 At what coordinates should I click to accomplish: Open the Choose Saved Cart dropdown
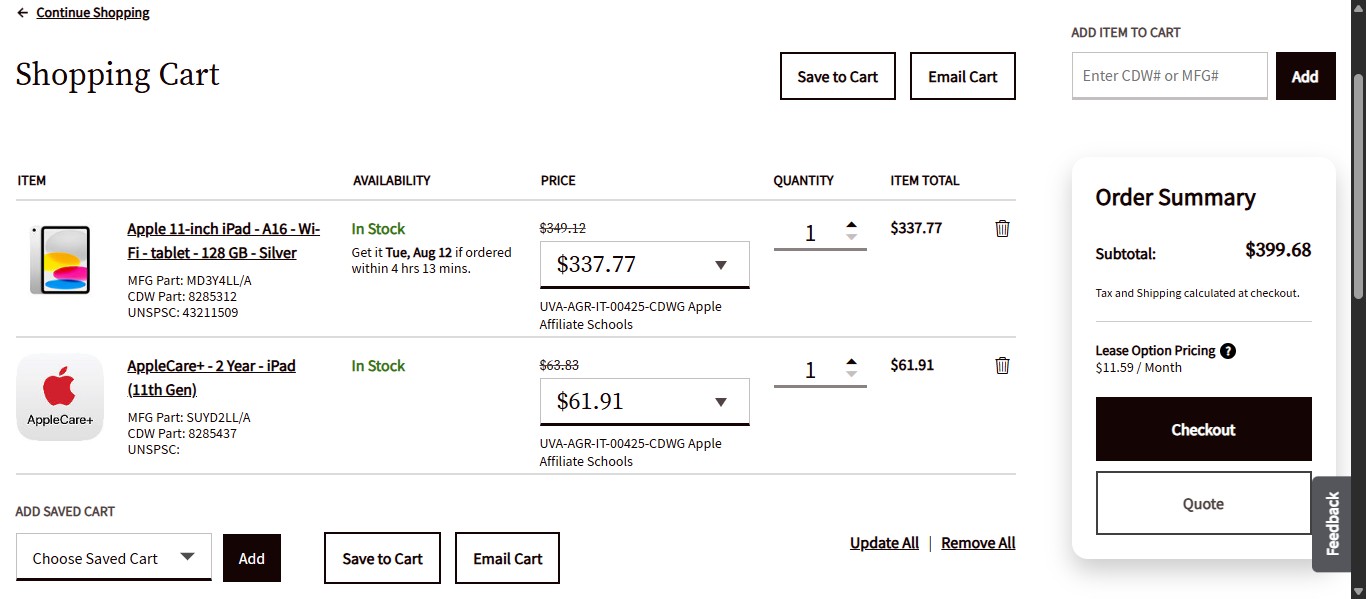pyautogui.click(x=113, y=557)
